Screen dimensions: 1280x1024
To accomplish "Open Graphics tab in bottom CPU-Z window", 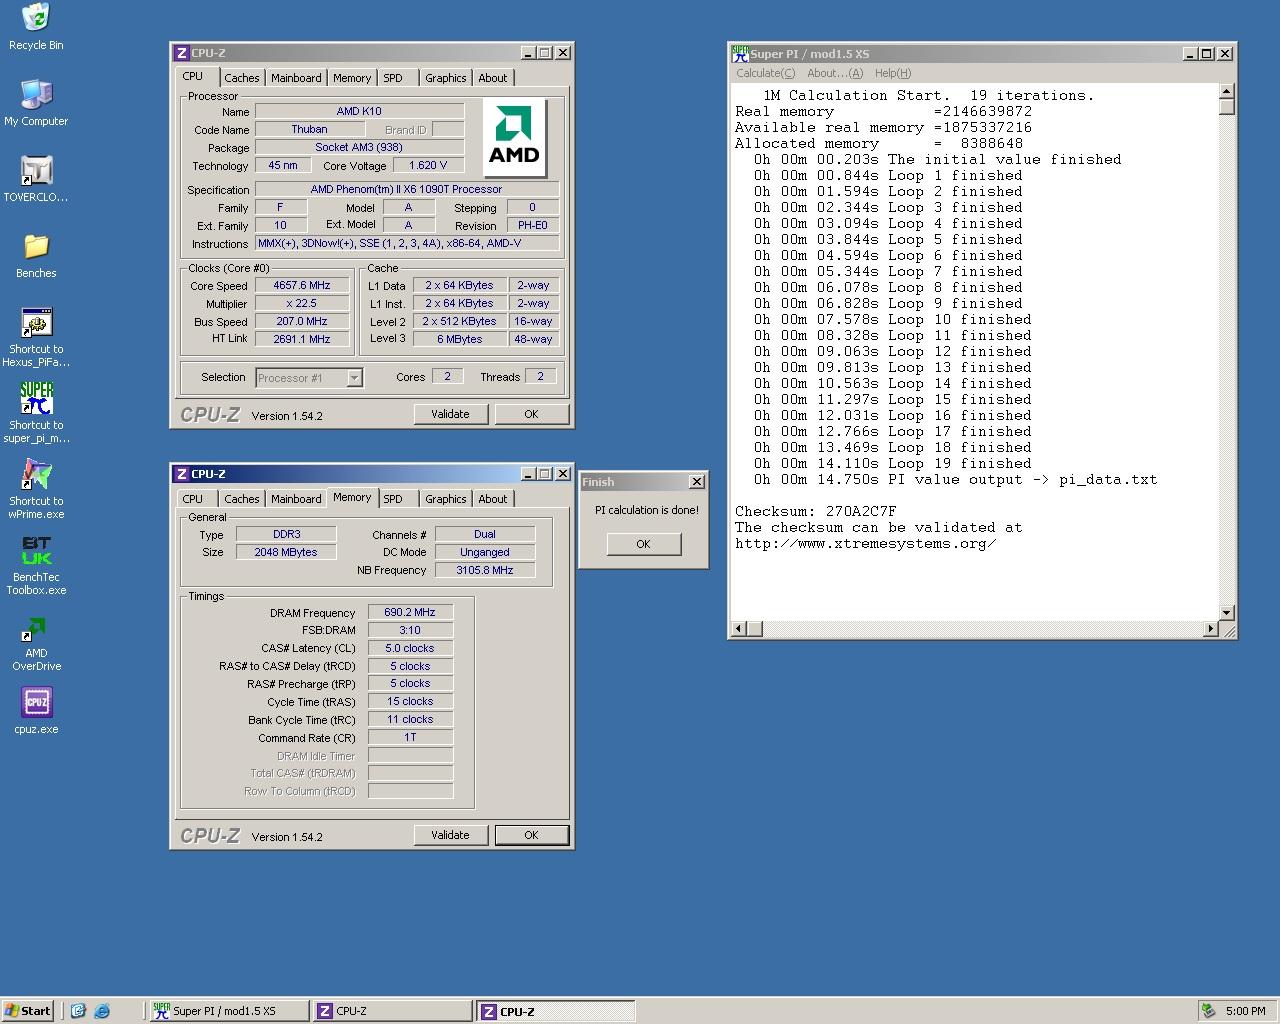I will (x=445, y=499).
